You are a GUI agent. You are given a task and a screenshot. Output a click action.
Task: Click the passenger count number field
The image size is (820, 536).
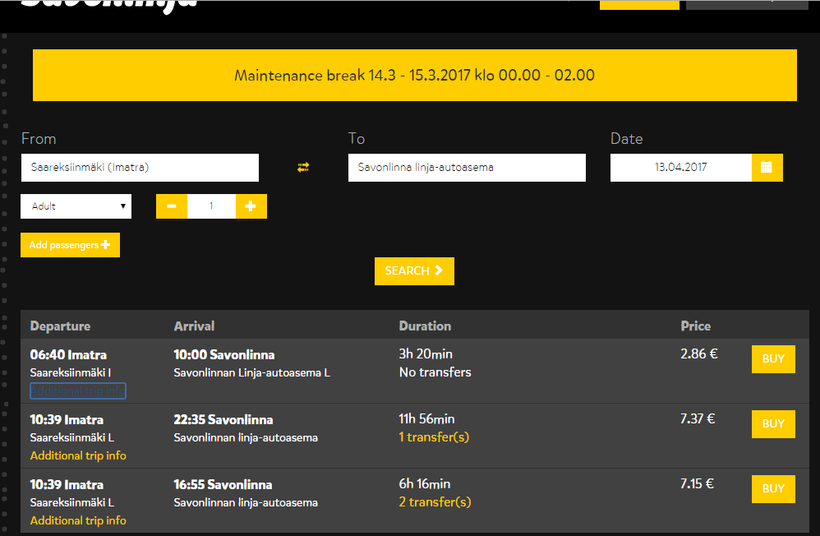[211, 206]
